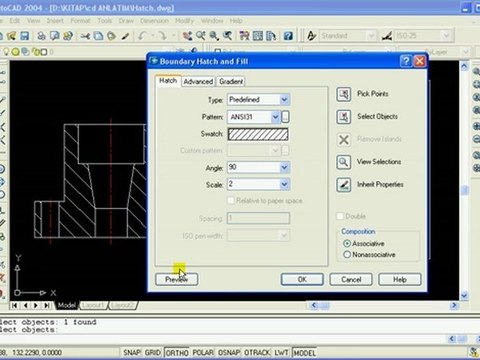Viewport: 480px width, 360px height.
Task: Click the Cut scissors icon
Action: (85, 36)
